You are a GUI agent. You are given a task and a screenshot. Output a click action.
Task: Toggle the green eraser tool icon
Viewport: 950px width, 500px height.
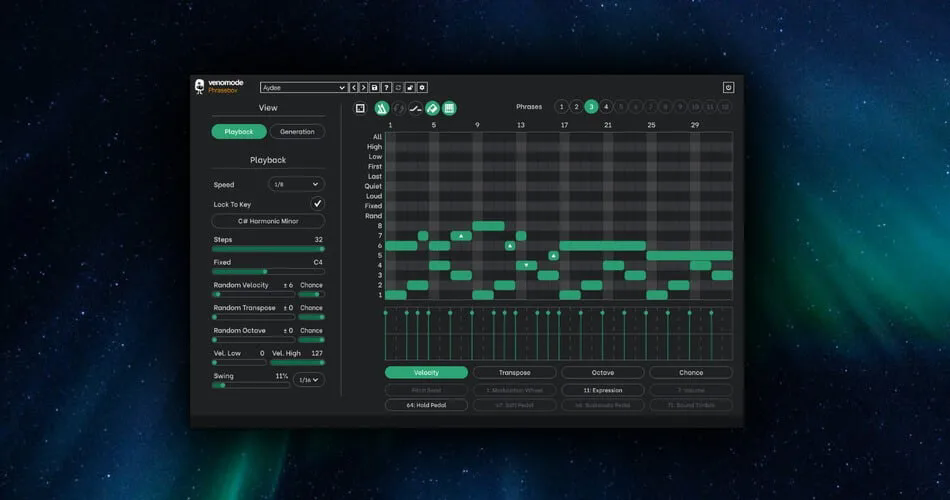[x=432, y=108]
